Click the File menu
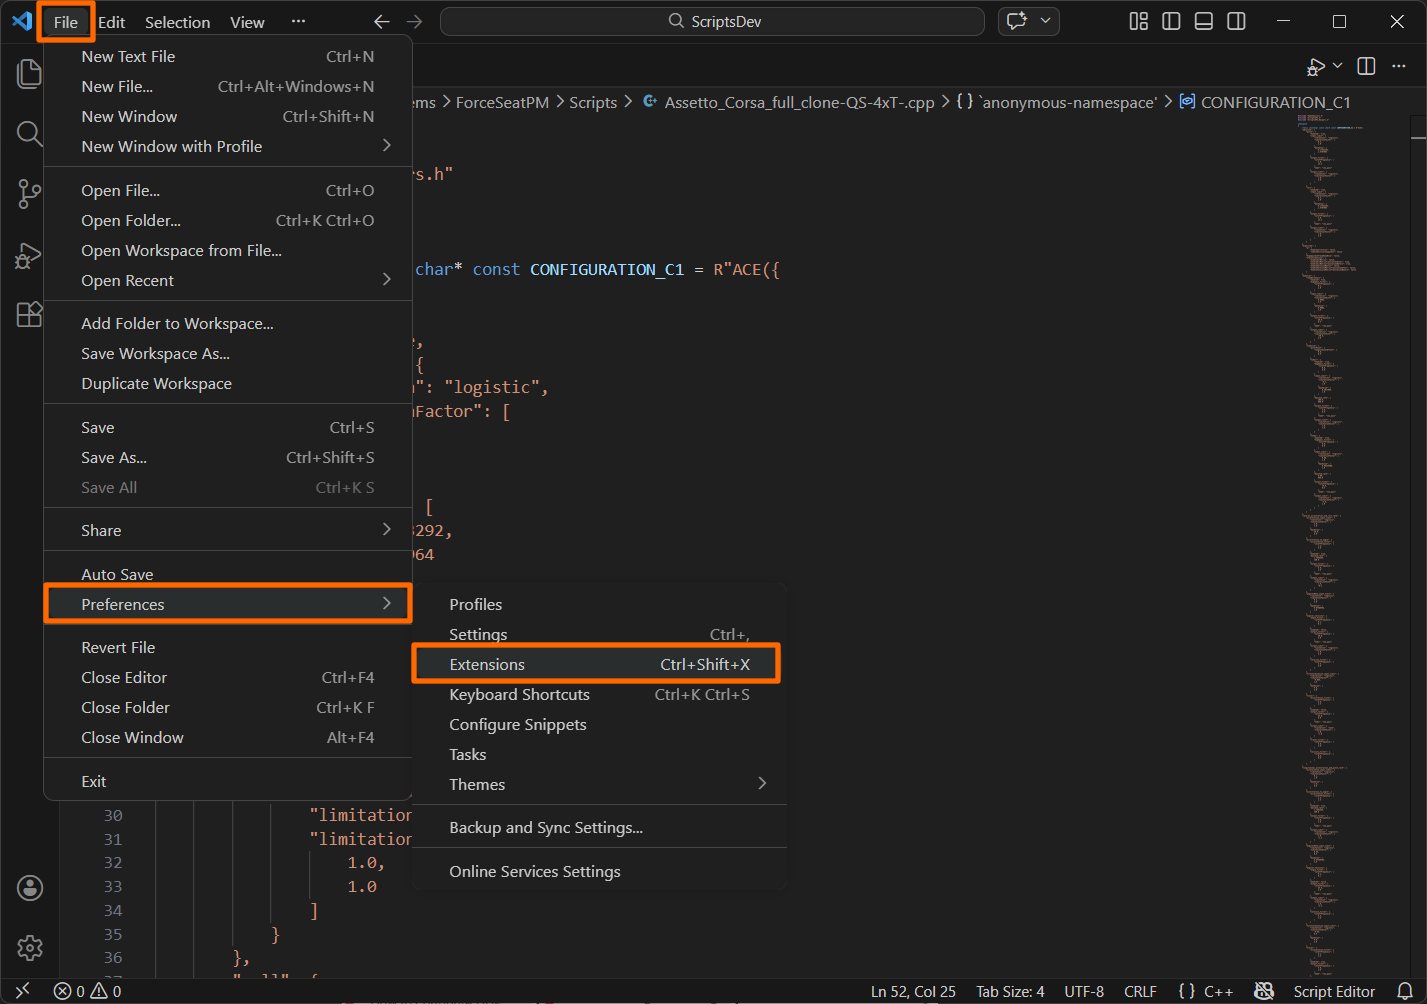The height and width of the screenshot is (1004, 1427). coord(66,22)
